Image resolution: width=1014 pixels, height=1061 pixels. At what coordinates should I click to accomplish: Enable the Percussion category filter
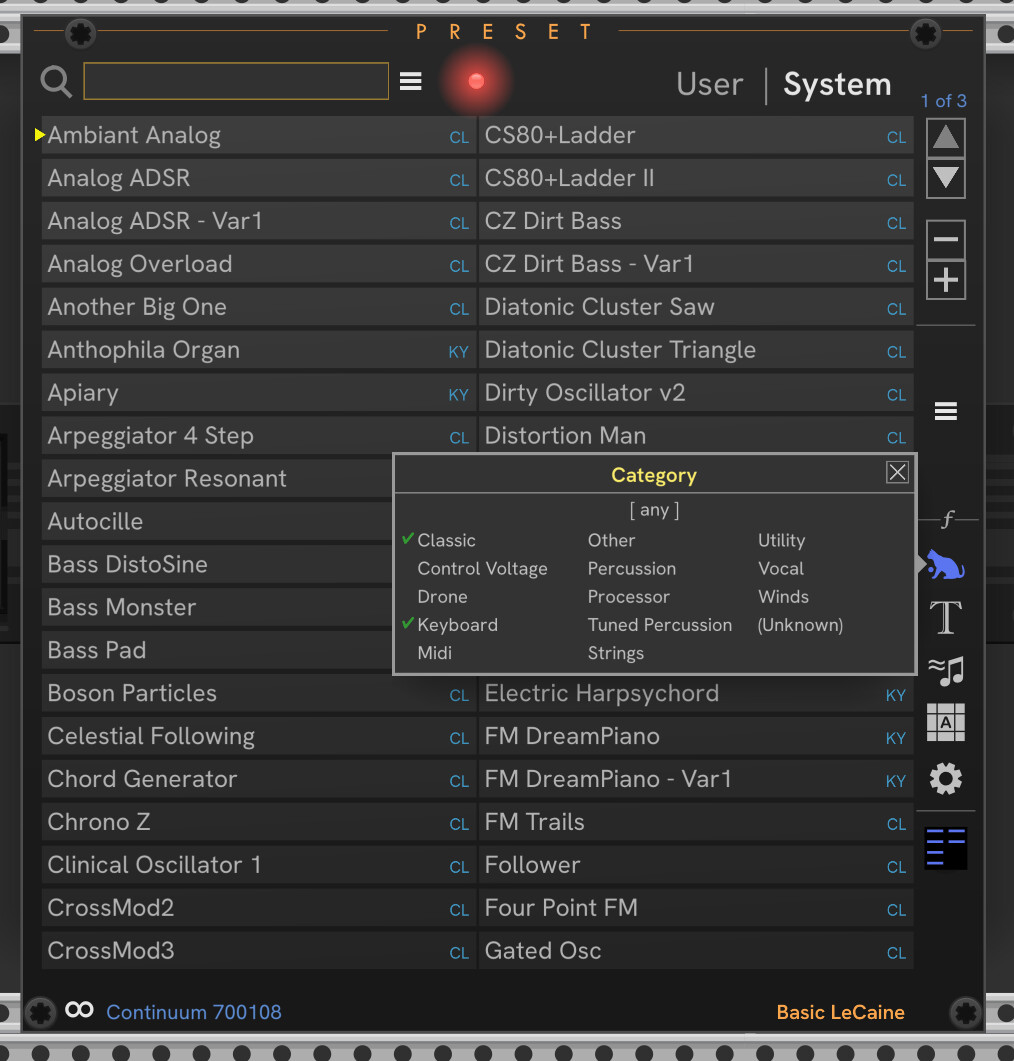(631, 569)
